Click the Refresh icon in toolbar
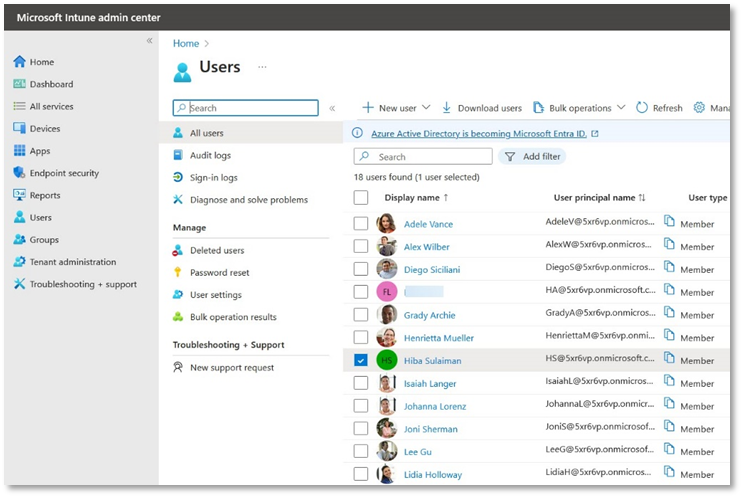Screen dimensions: 742x497 tap(642, 108)
